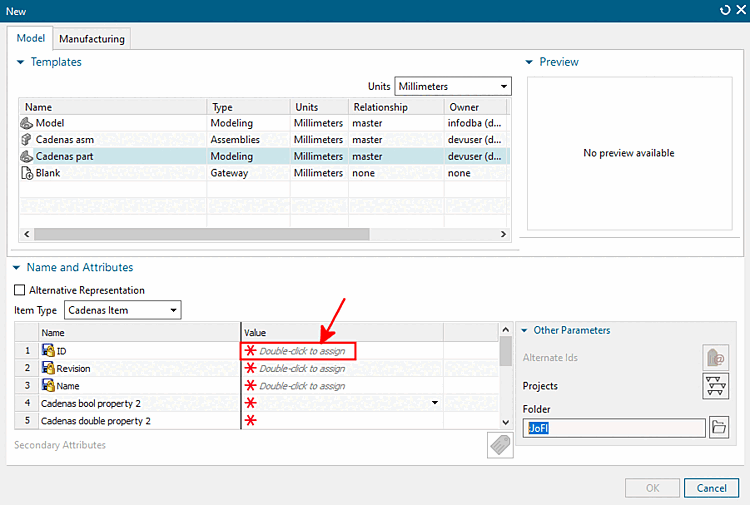This screenshot has width=750, height=505.
Task: Switch to the Model tab
Action: click(x=31, y=38)
